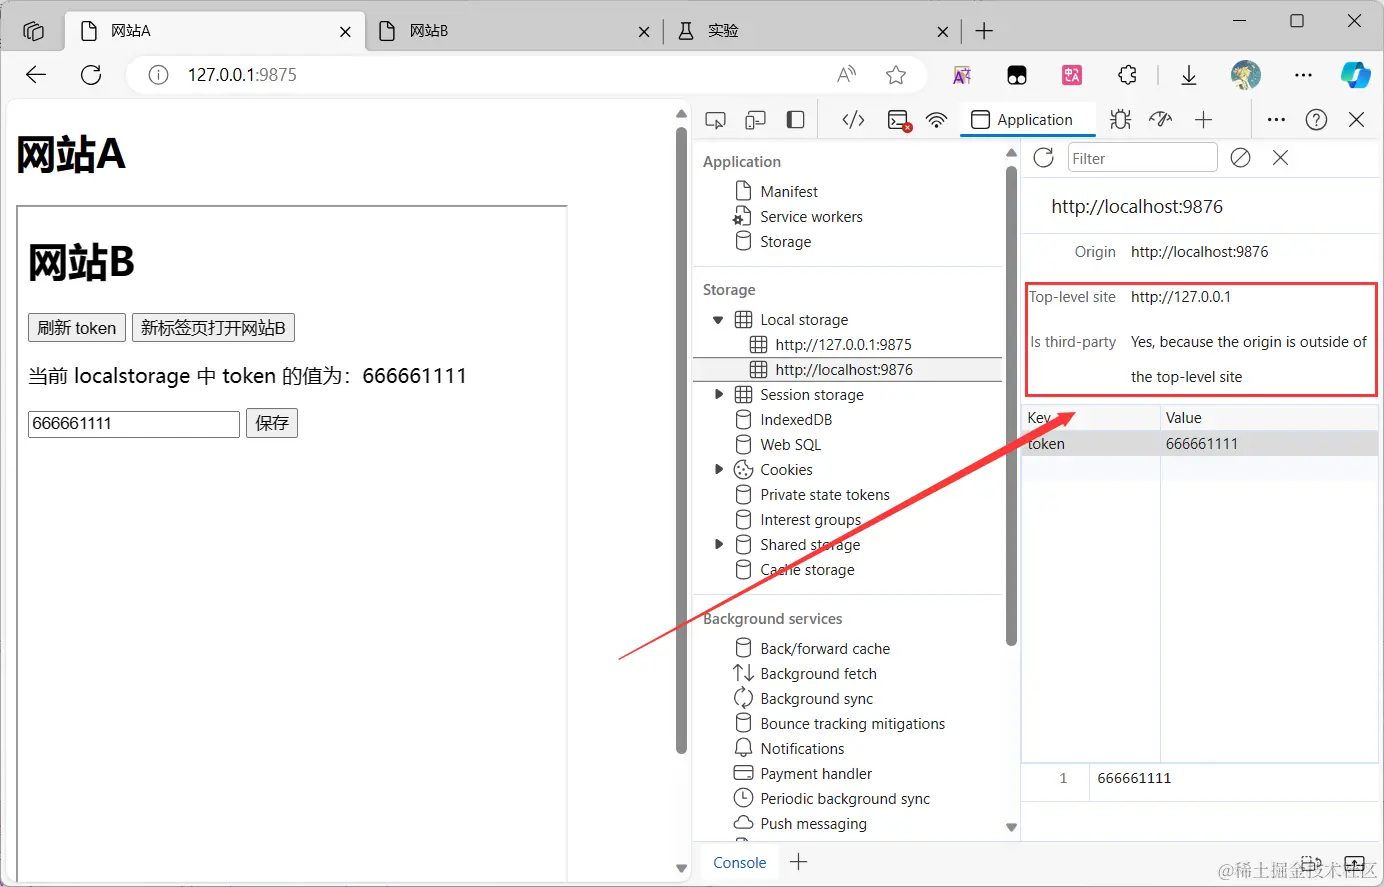This screenshot has width=1384, height=887.
Task: Open the browser Extensions puzzle icon
Action: point(1127,75)
